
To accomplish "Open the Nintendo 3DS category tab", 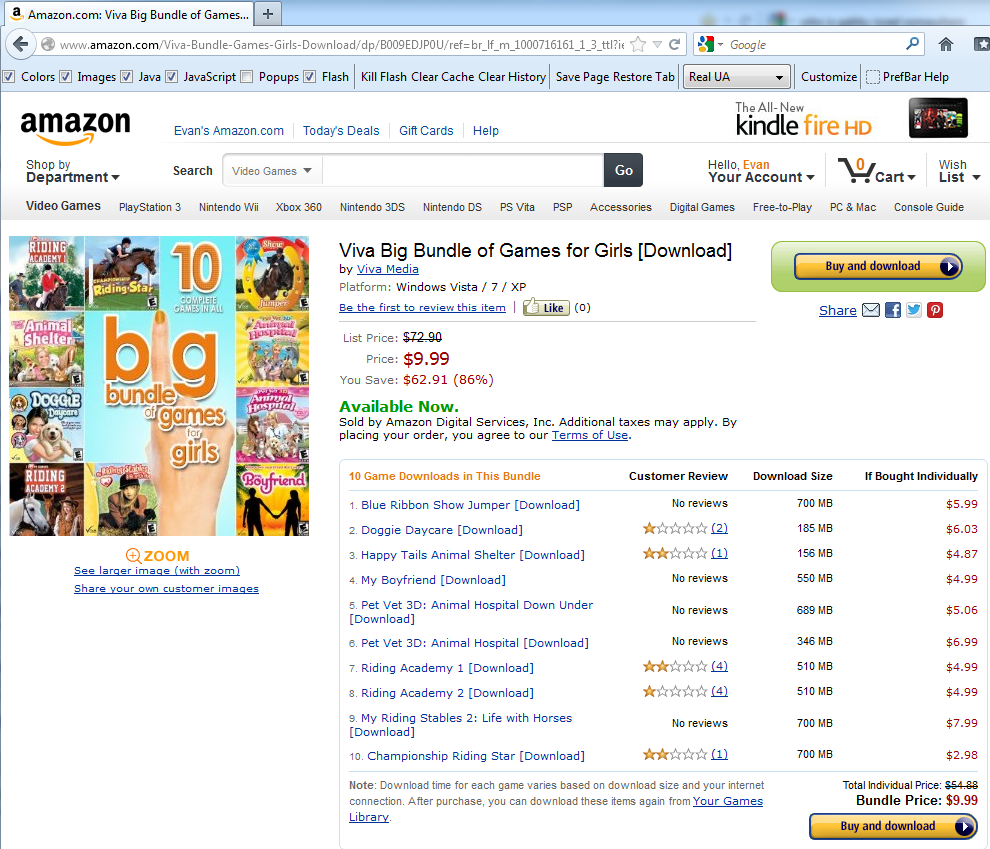I will point(372,207).
